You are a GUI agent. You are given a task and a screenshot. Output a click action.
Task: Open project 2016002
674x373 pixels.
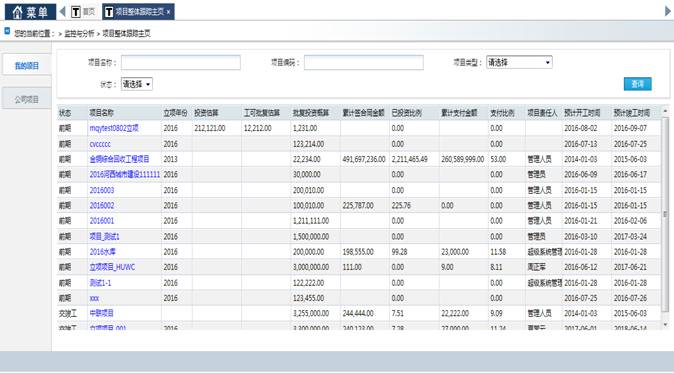point(102,205)
